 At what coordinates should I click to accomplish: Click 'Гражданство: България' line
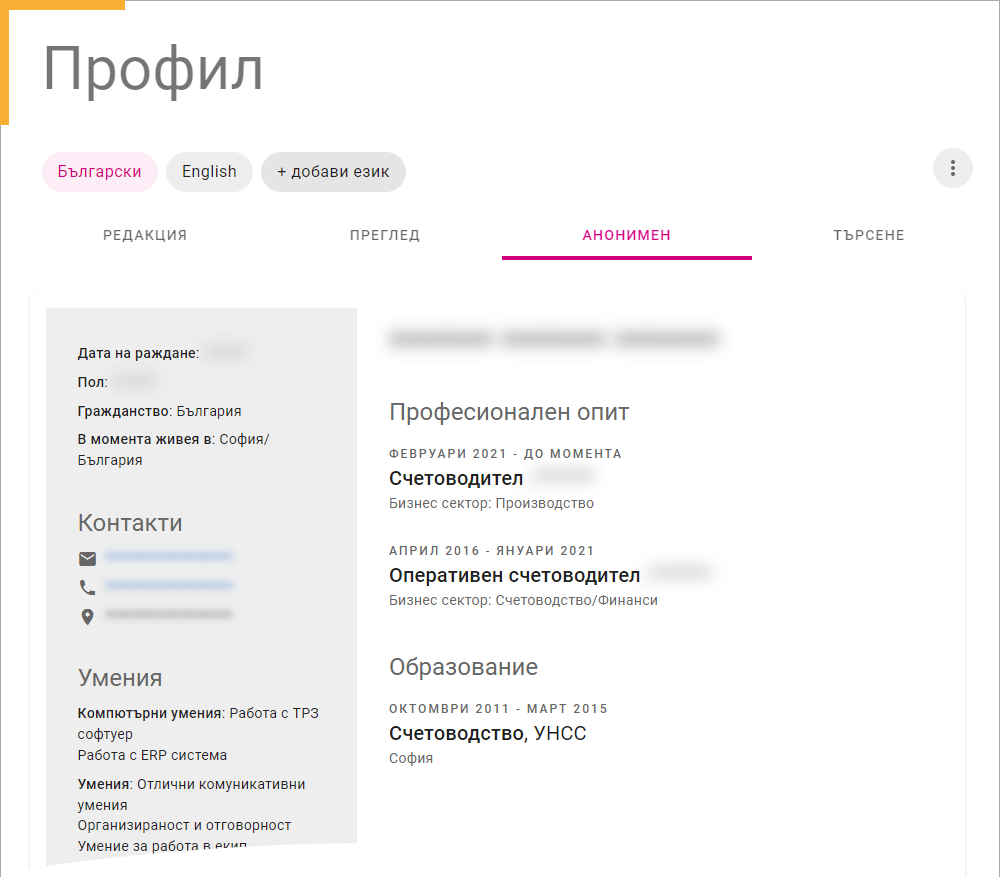pyautogui.click(x=159, y=411)
